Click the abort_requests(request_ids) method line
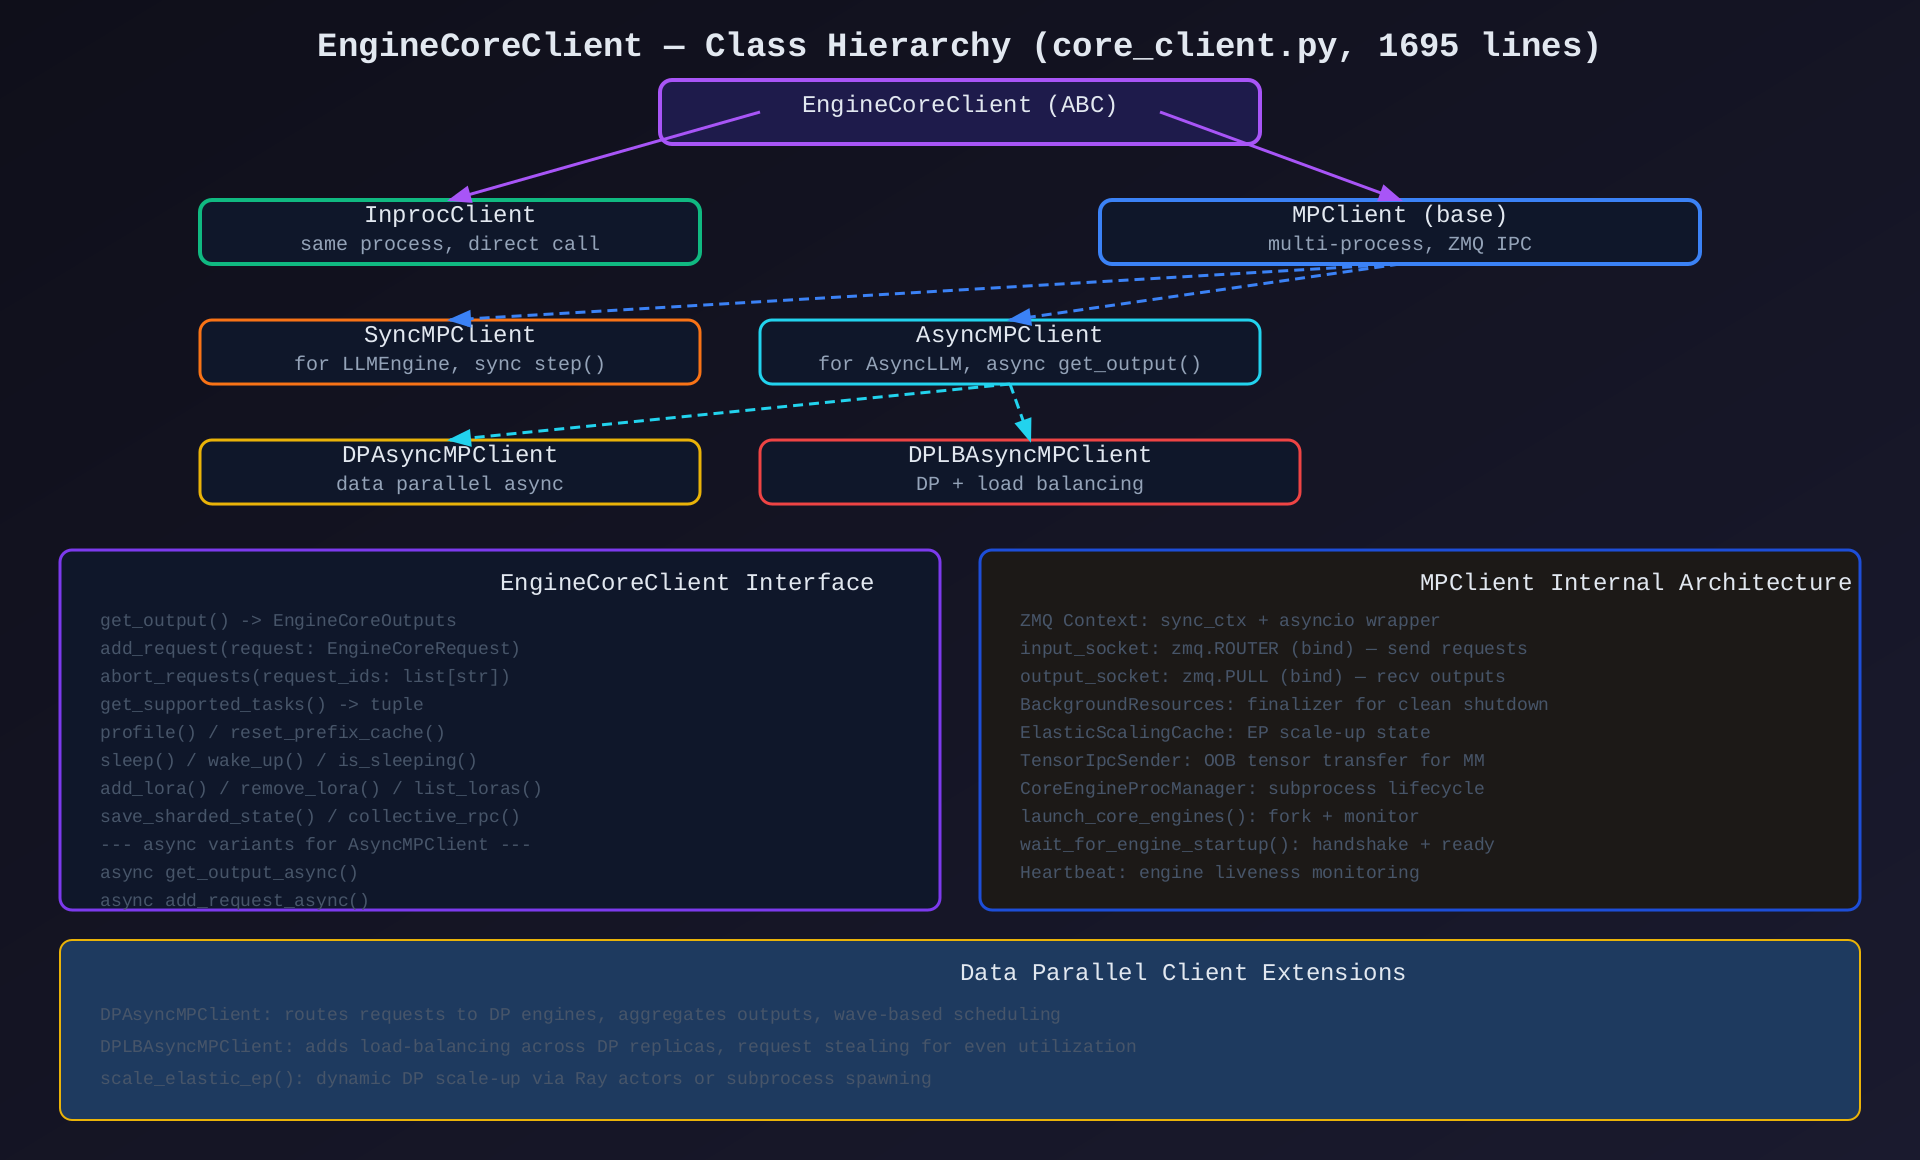Image resolution: width=1920 pixels, height=1160 pixels. pos(305,676)
